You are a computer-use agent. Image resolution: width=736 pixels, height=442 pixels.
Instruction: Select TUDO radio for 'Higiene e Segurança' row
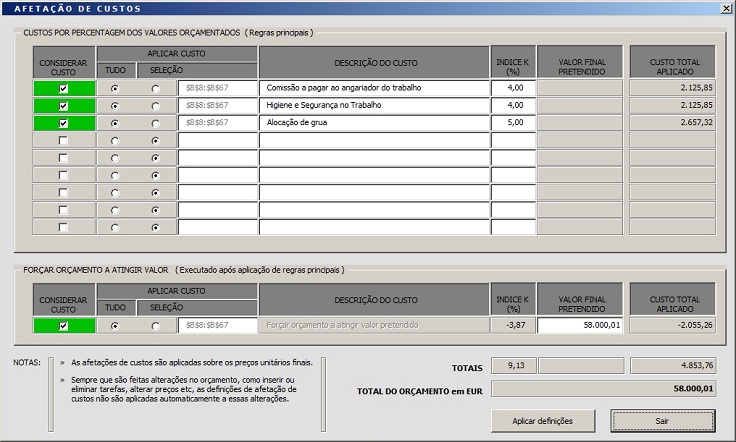click(x=115, y=106)
